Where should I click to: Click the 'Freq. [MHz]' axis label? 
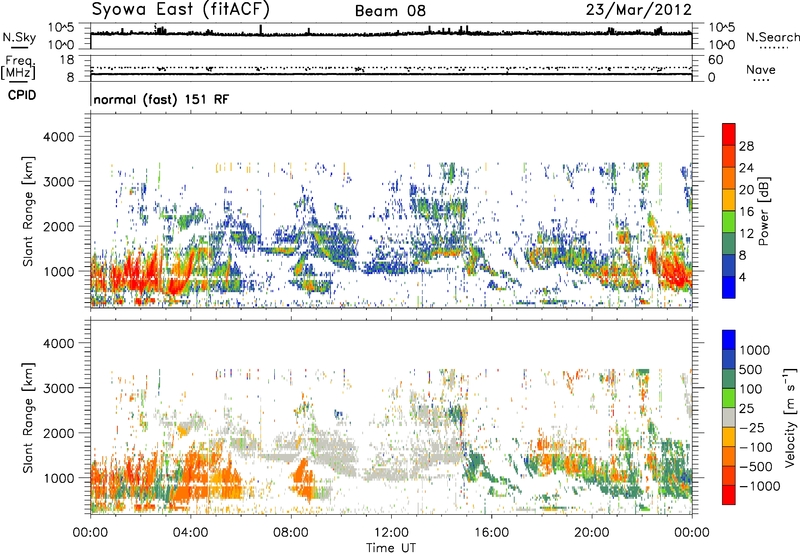click(18, 67)
